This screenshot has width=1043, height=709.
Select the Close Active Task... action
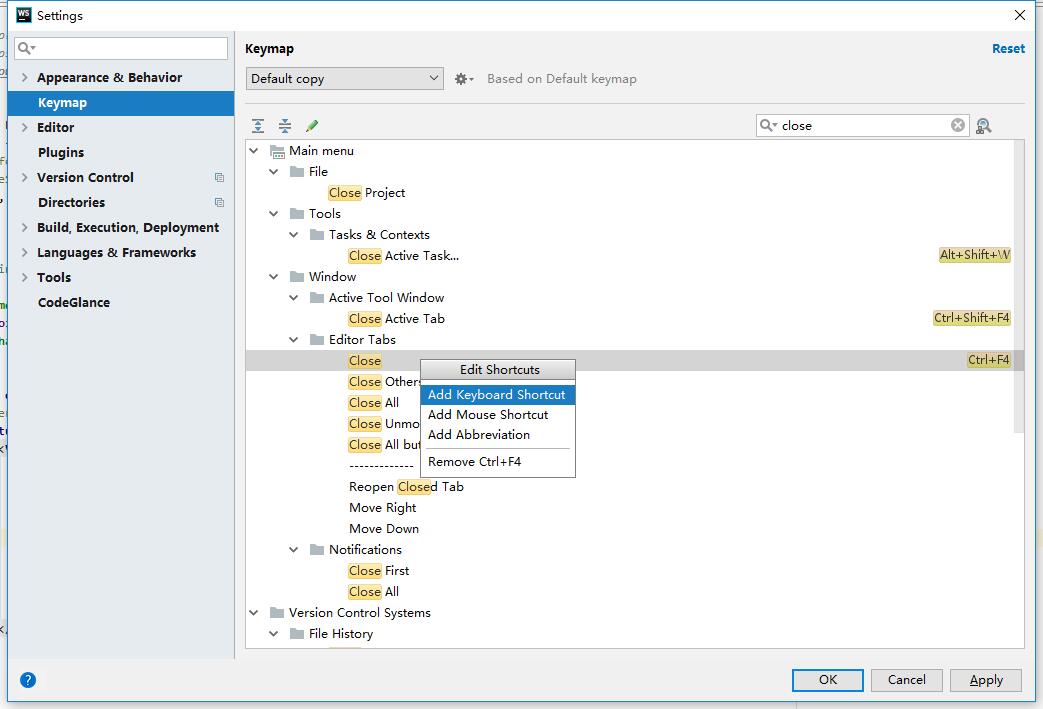click(404, 255)
